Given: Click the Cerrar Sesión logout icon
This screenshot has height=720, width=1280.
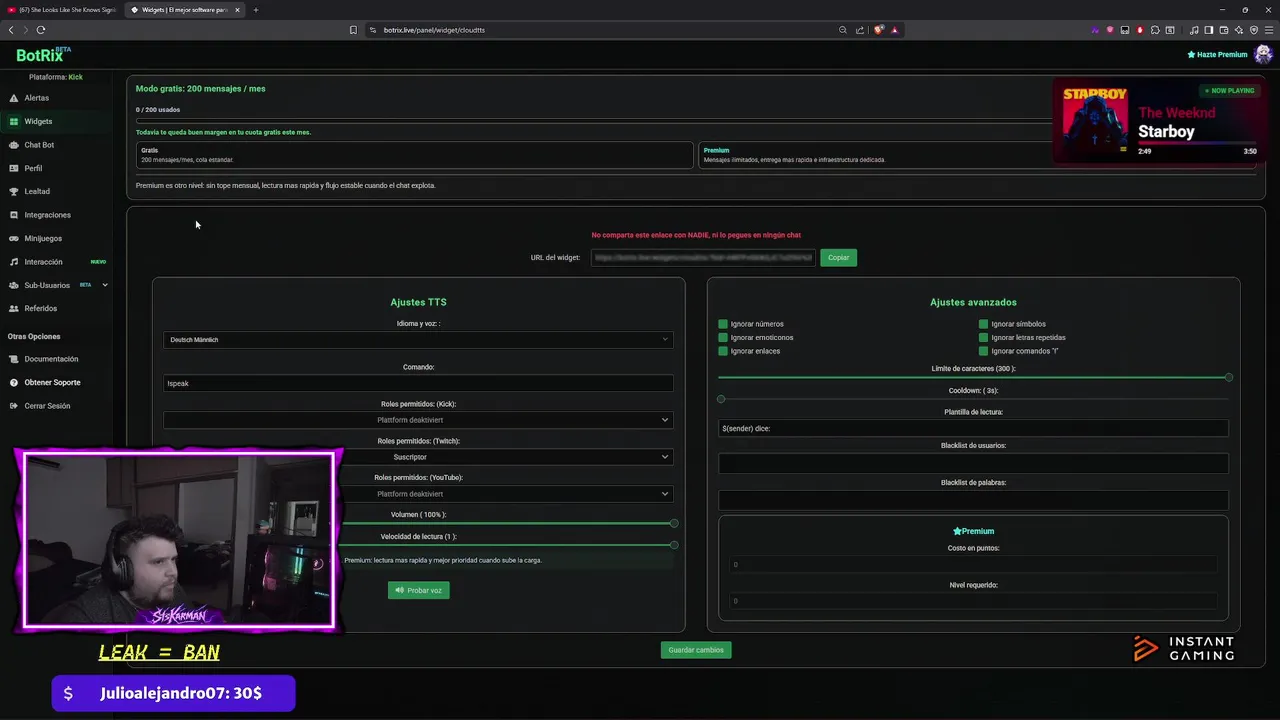Looking at the screenshot, I should (x=14, y=406).
